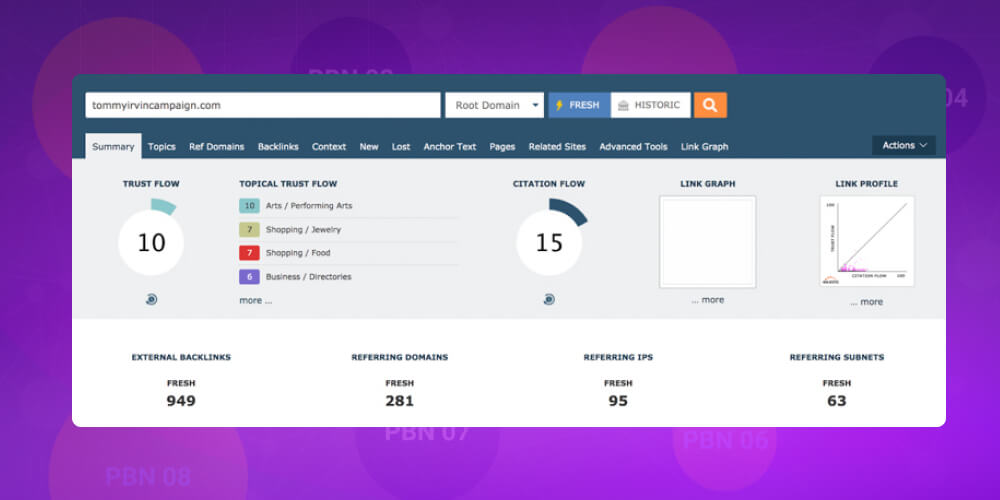1000x500 pixels.
Task: Click the Citation Flow gauge value 15
Action: (549, 243)
